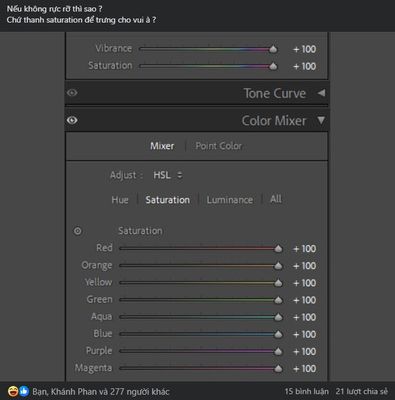This screenshot has height=400, width=395.
Task: Click the Red saturation slider handle
Action: point(278,249)
